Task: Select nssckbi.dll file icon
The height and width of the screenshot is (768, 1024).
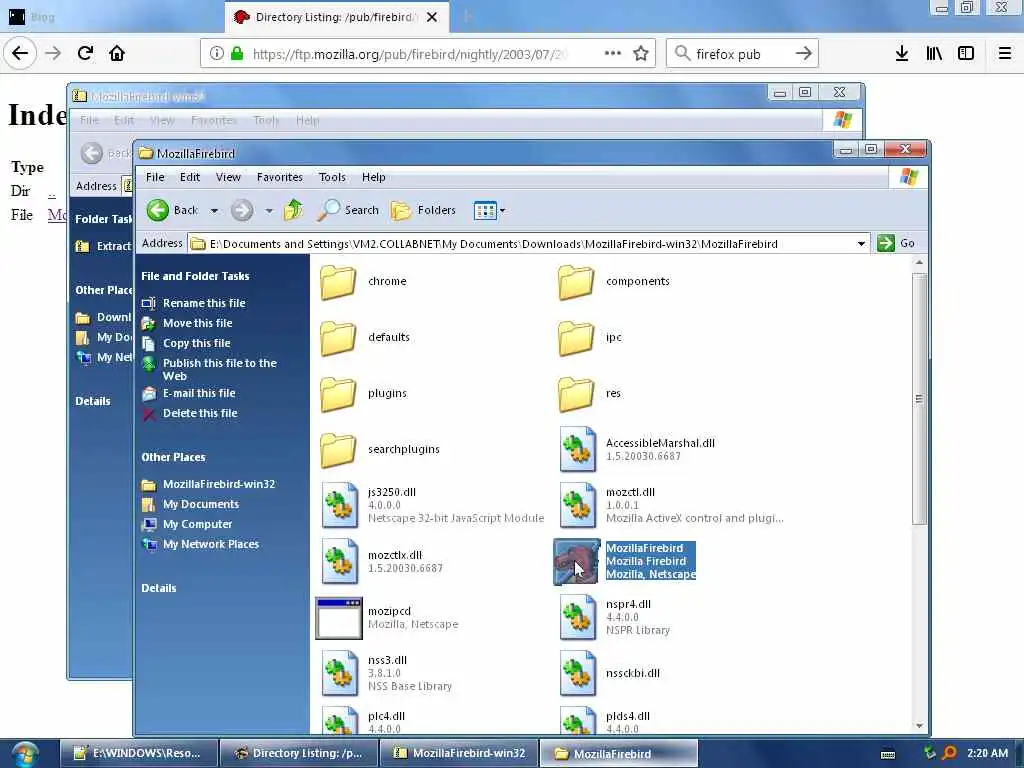Action: [x=578, y=673]
